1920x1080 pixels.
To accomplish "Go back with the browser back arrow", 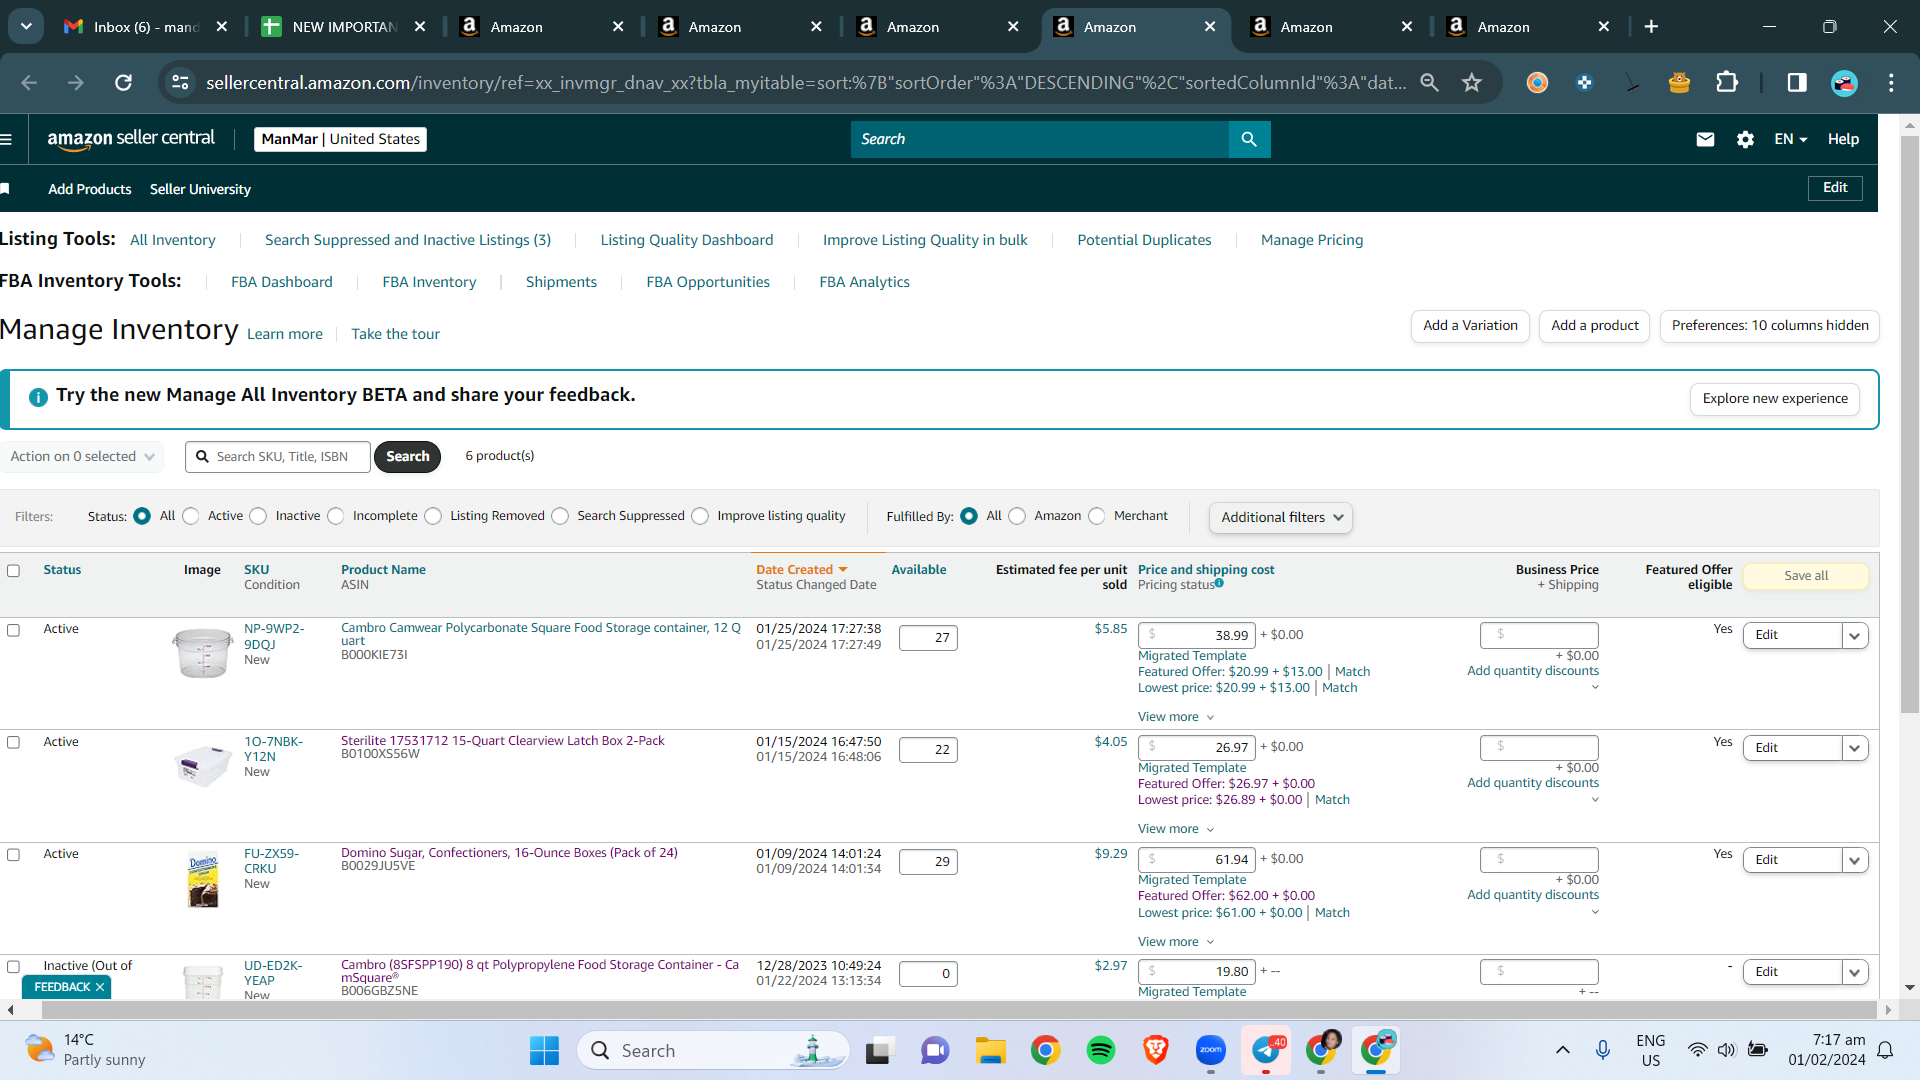I will [x=29, y=83].
